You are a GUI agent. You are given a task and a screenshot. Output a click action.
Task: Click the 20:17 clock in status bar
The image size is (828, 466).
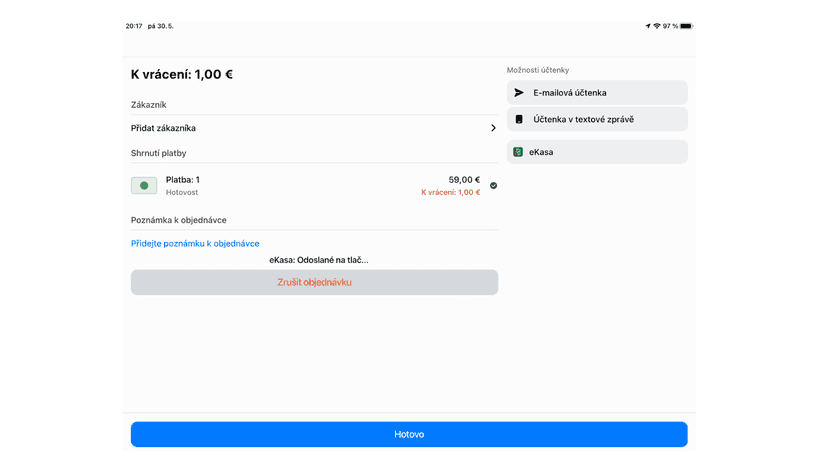click(134, 26)
